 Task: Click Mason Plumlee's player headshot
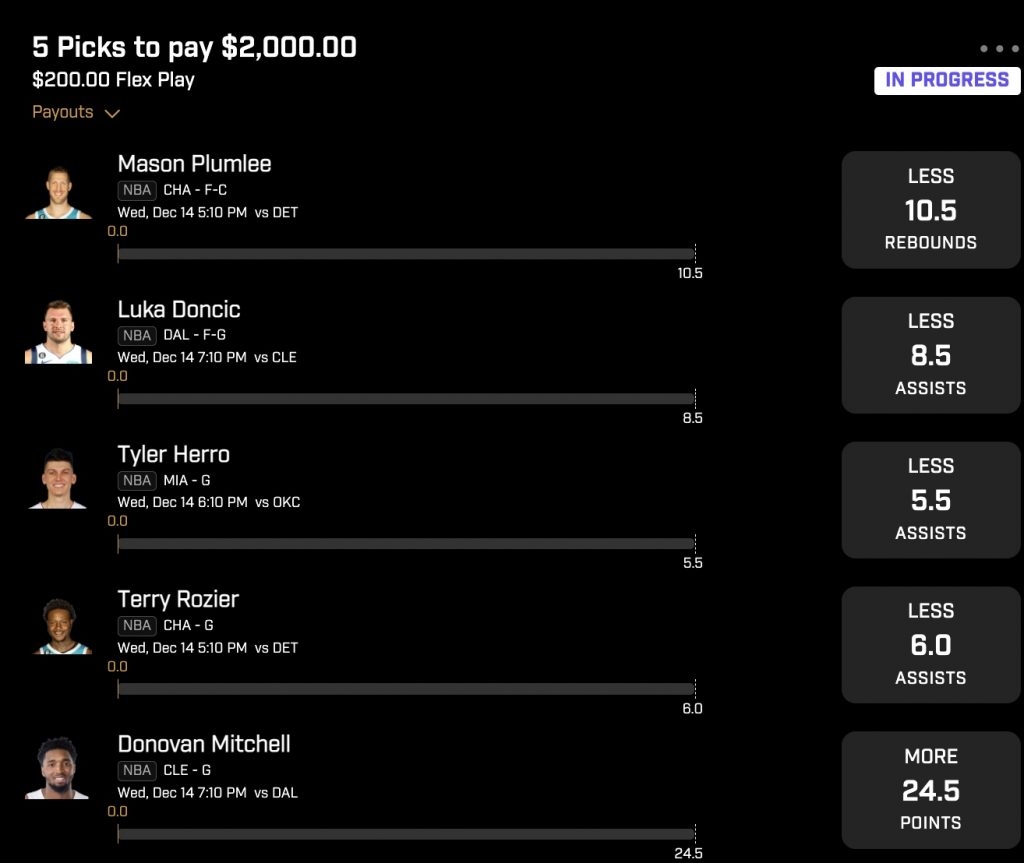pyautogui.click(x=59, y=192)
